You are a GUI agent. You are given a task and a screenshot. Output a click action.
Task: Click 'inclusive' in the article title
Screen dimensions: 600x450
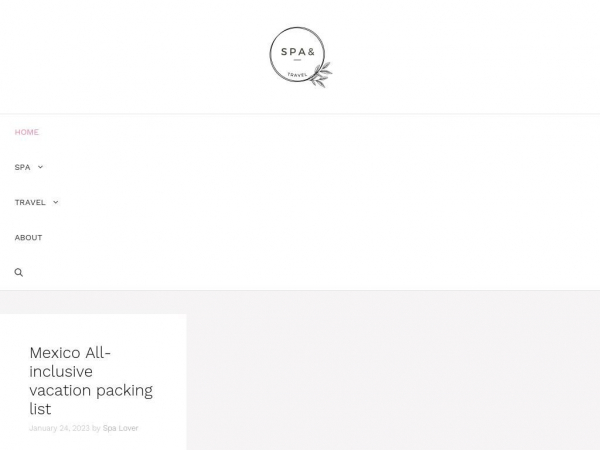tap(61, 372)
